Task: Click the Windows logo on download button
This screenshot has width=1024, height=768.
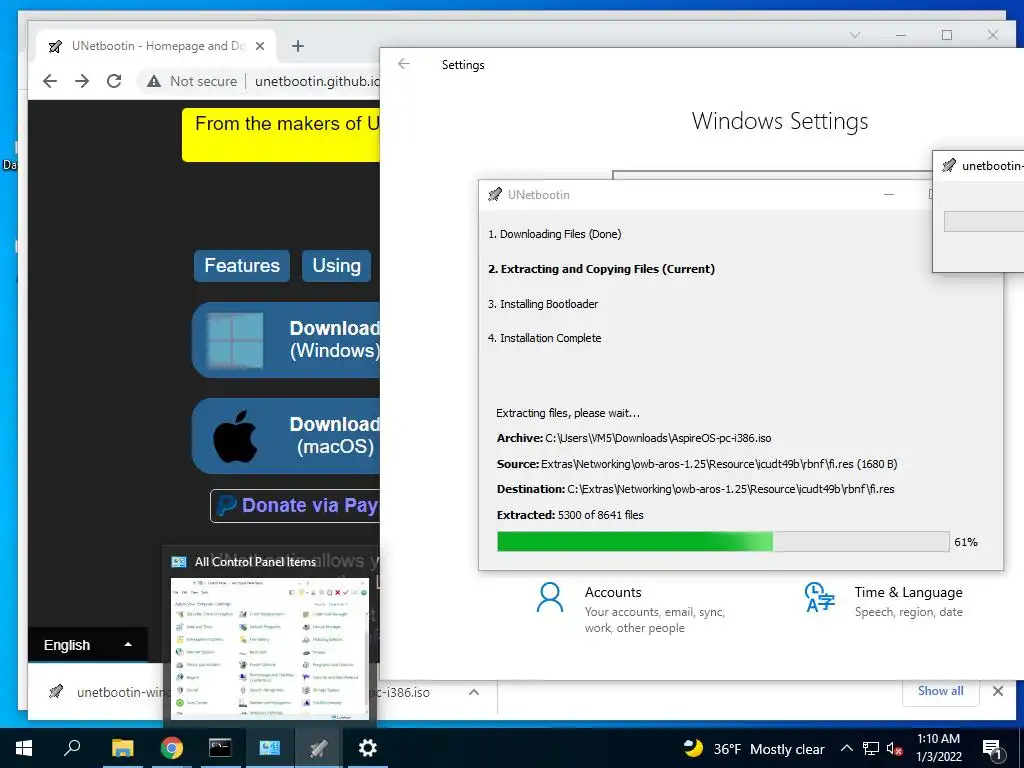Action: pos(235,340)
